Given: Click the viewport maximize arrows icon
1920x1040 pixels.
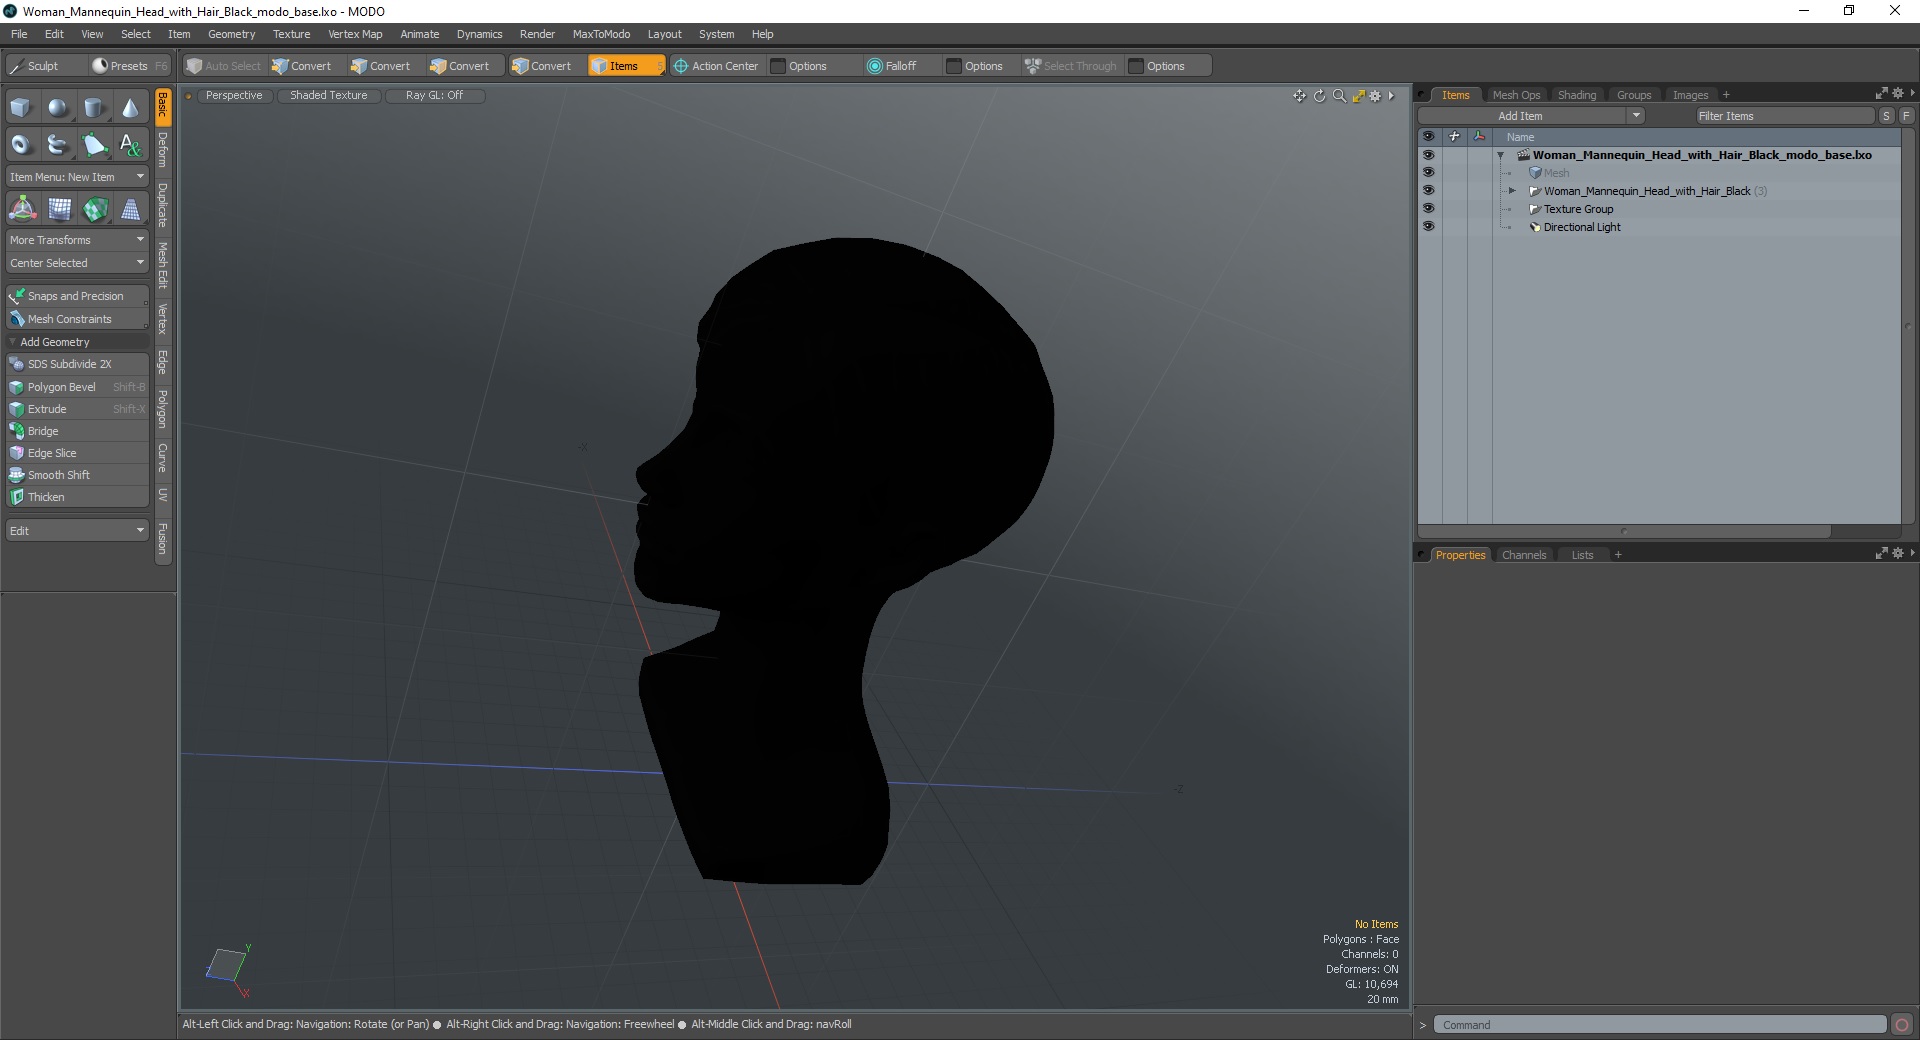Looking at the screenshot, I should coord(1358,96).
